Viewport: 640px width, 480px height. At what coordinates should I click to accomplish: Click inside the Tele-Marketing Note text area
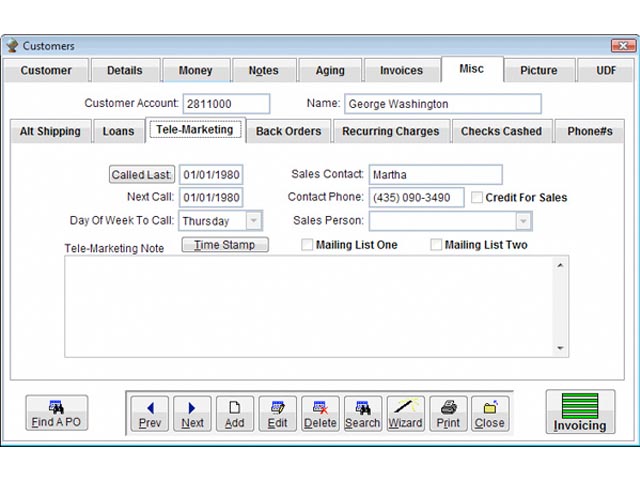[x=309, y=307]
